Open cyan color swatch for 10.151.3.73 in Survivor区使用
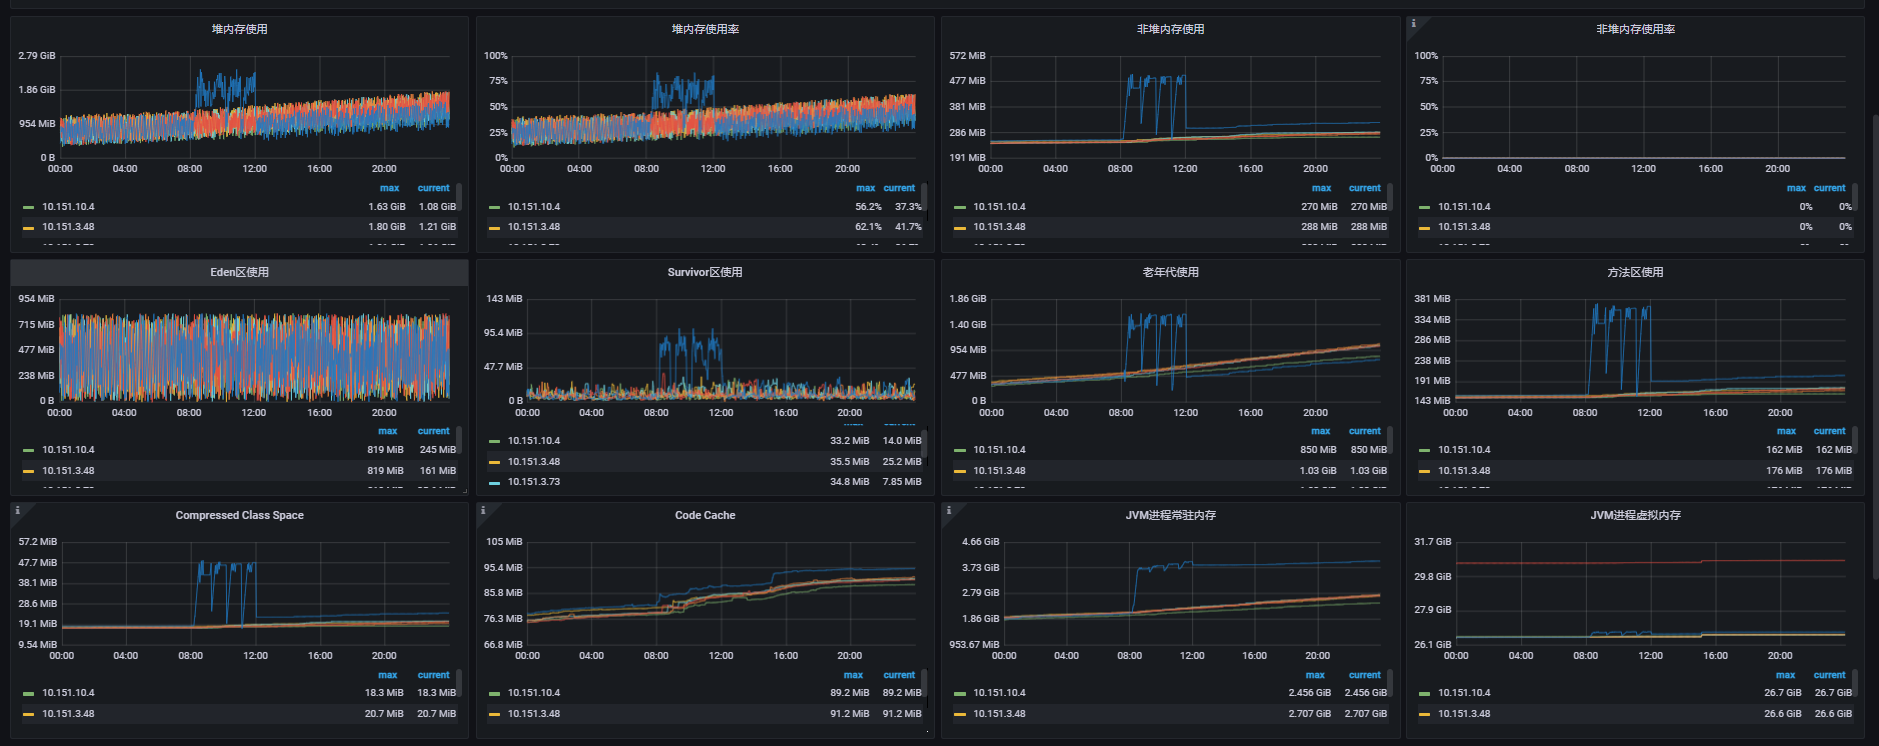The height and width of the screenshot is (746, 1879). (494, 483)
